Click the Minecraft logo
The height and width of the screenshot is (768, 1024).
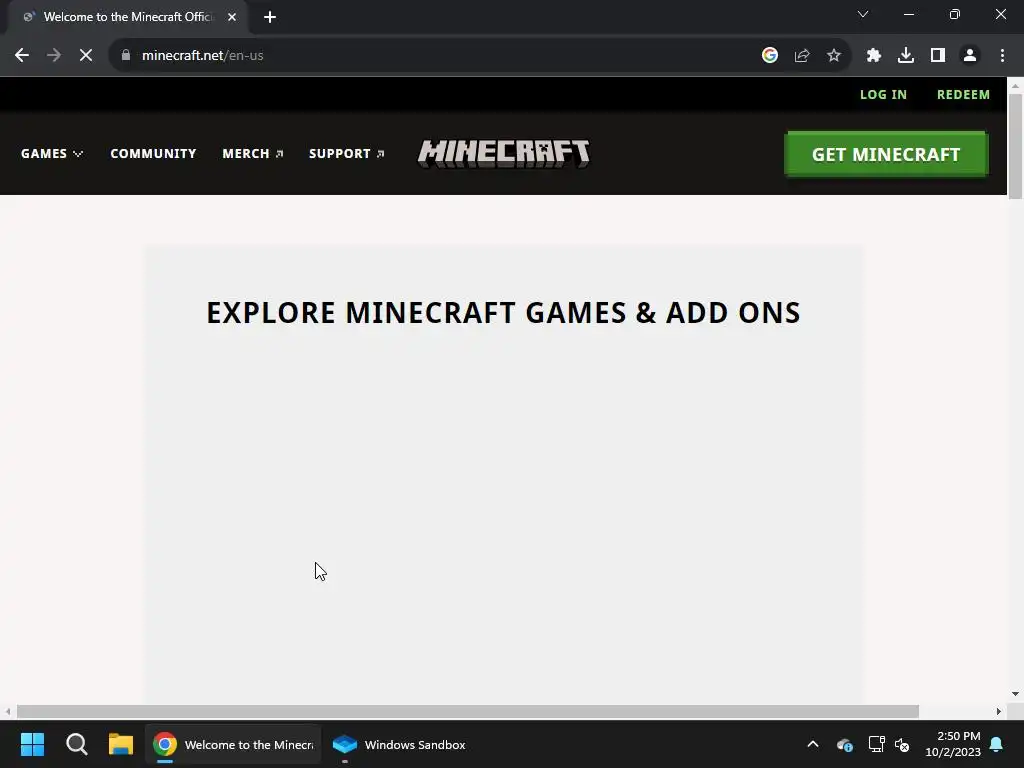(x=504, y=153)
